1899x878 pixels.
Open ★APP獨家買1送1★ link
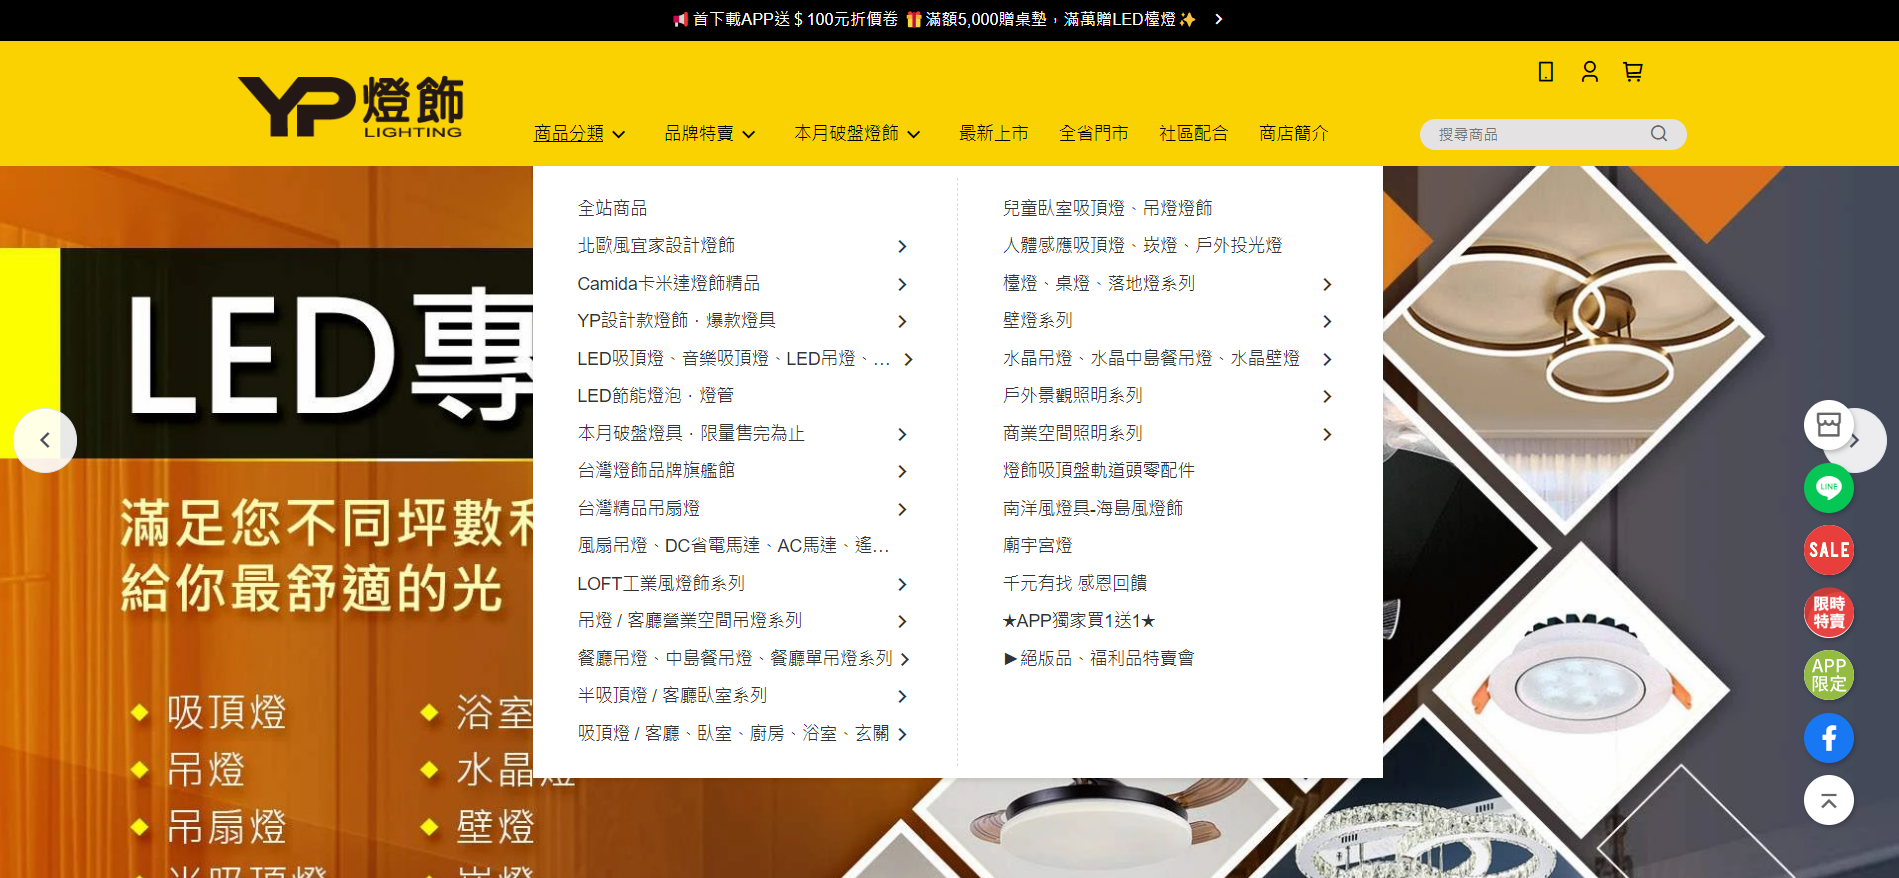[x=1079, y=621]
